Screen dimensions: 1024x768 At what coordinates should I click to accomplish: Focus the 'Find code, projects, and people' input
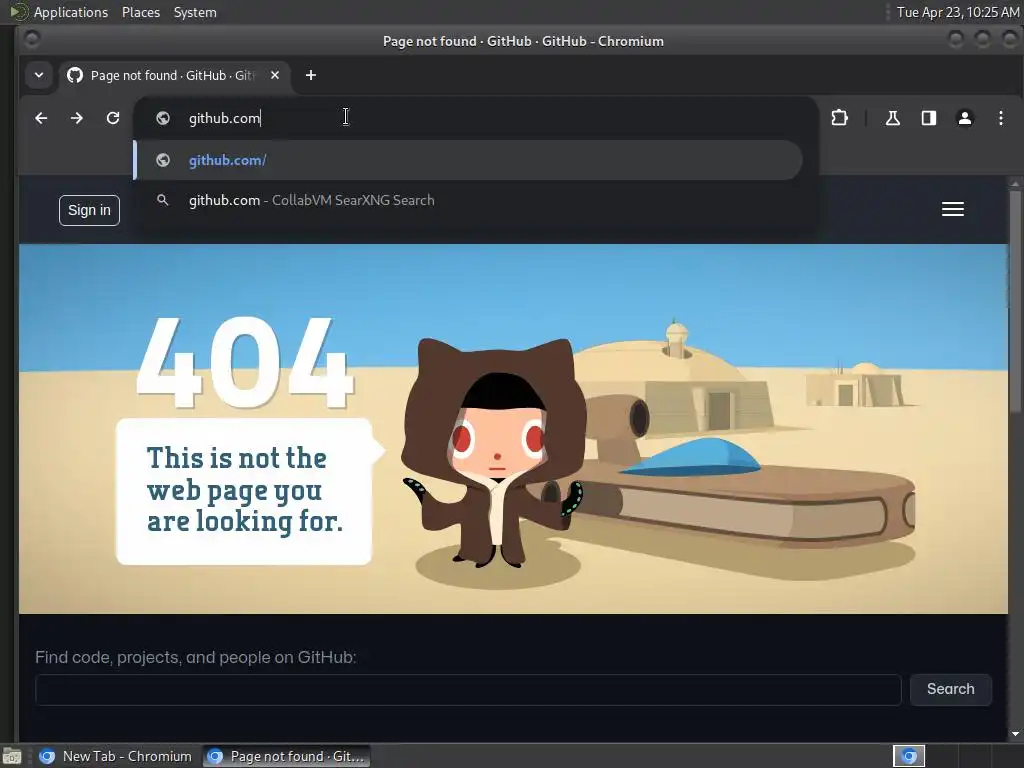click(468, 690)
